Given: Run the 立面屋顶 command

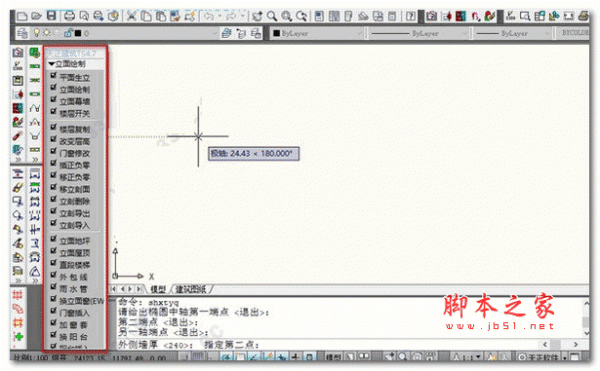Looking at the screenshot, I should point(75,253).
